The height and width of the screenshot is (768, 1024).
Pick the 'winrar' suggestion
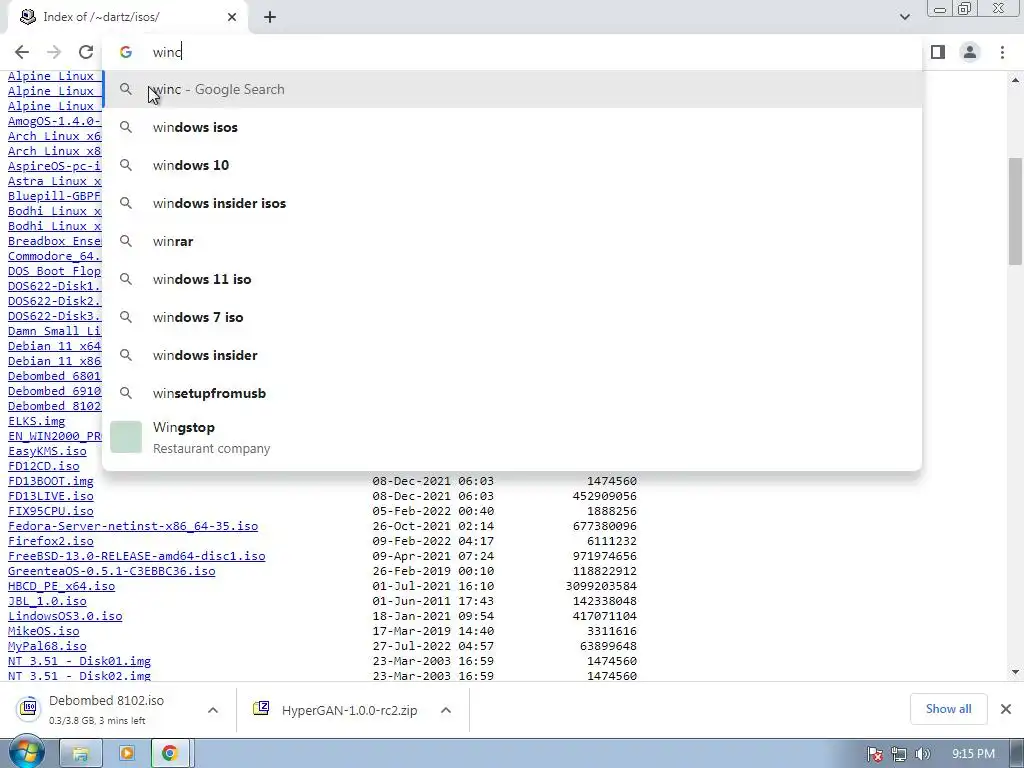click(x=512, y=241)
